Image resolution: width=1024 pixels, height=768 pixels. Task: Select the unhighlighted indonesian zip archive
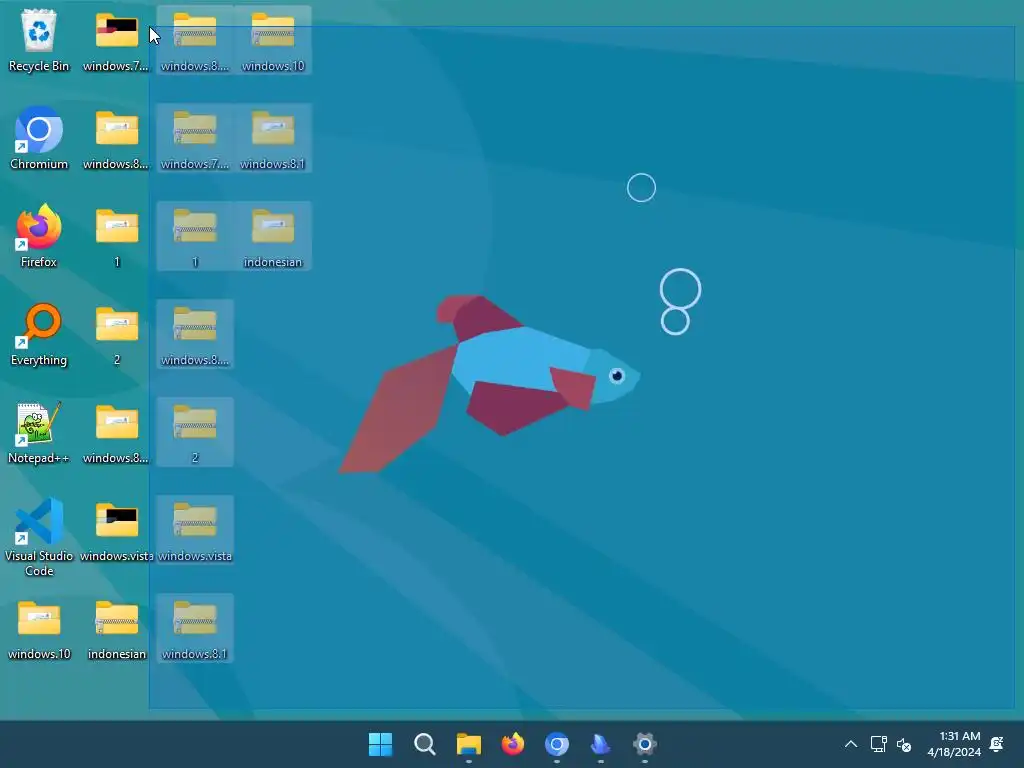[116, 628]
